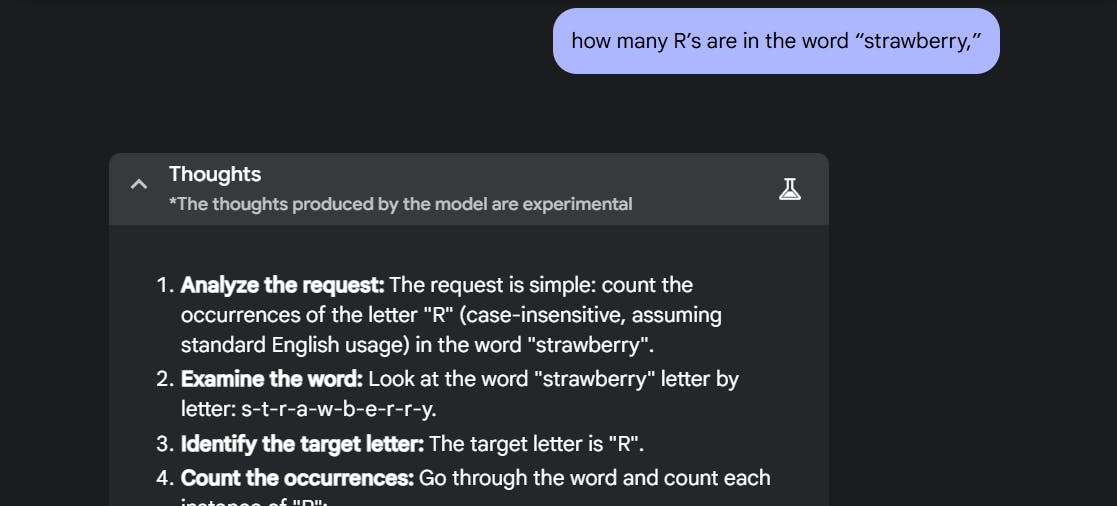Image resolution: width=1117 pixels, height=506 pixels.
Task: Click list number 4 in Thoughts
Action: (165, 478)
